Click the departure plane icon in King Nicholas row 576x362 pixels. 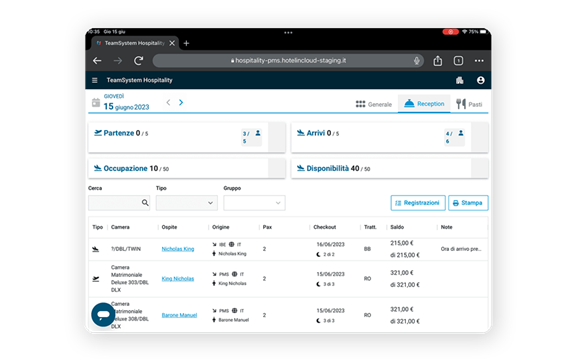96,279
